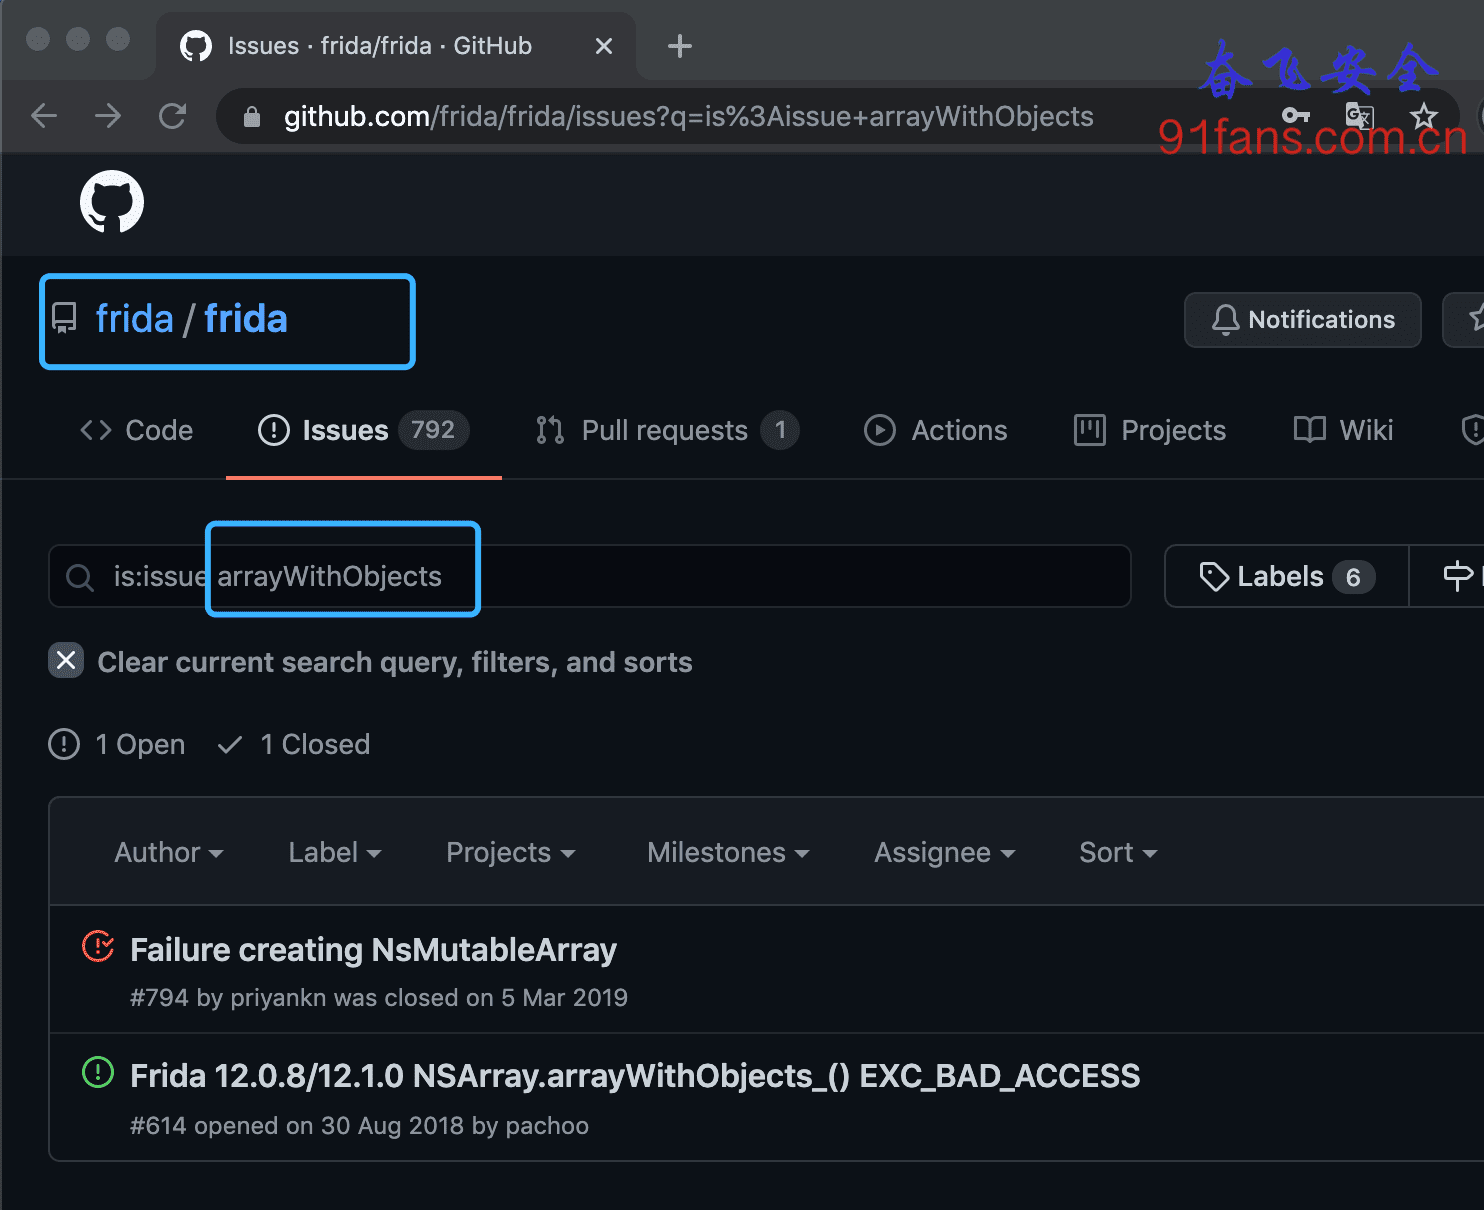This screenshot has height=1210, width=1484.
Task: Open the Code tab
Action: [136, 430]
